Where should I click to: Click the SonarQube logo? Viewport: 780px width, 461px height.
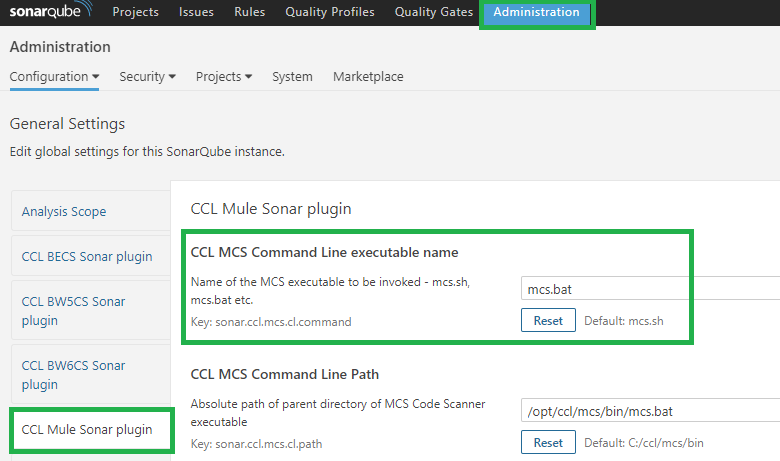coord(51,10)
